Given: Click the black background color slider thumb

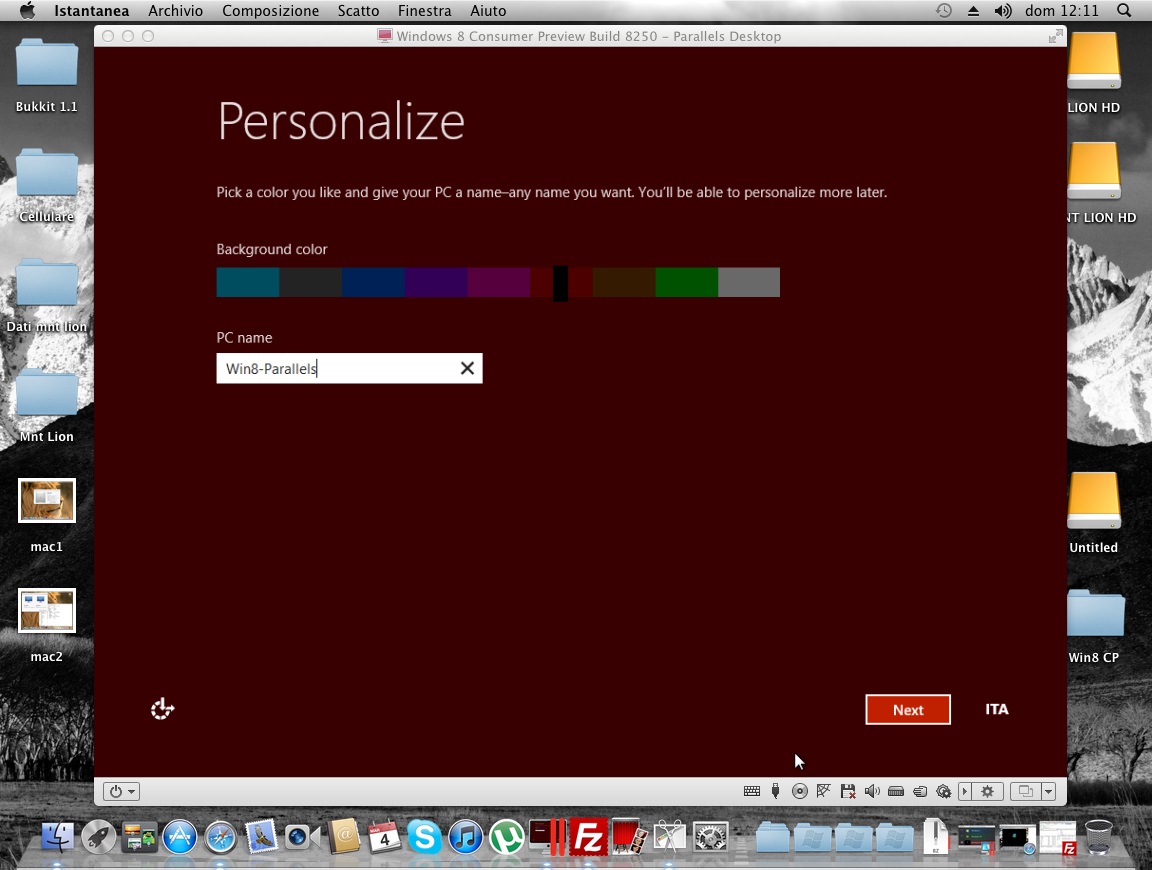Looking at the screenshot, I should tap(561, 283).
